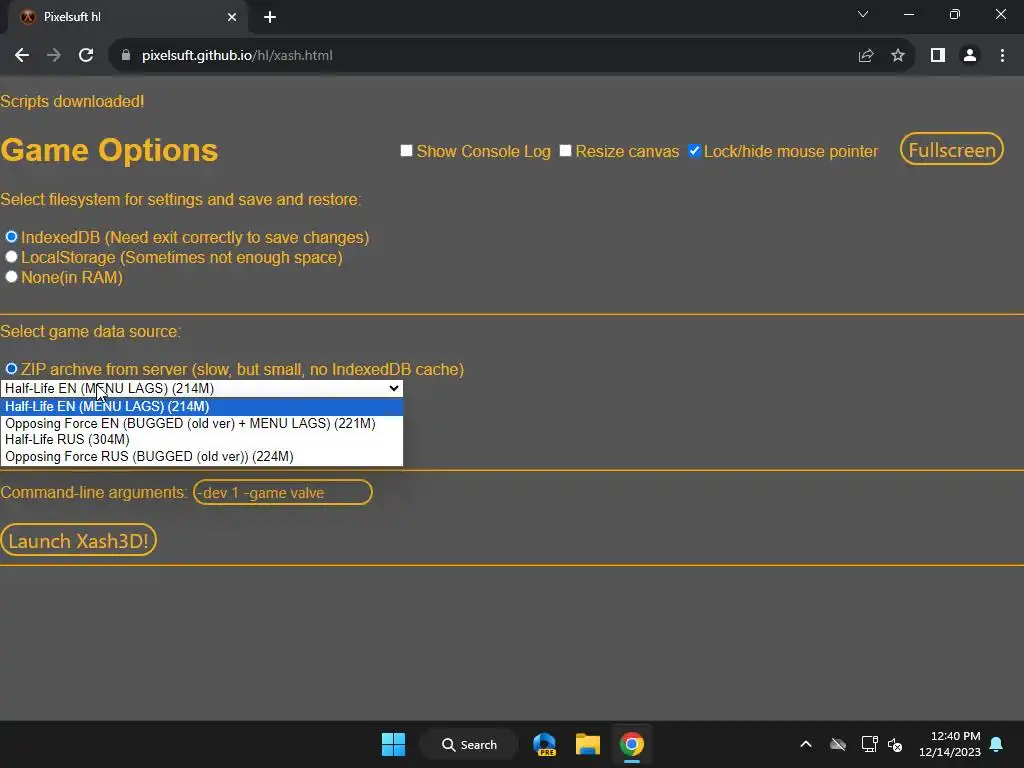Go back to the previous page
The image size is (1024, 768).
pyautogui.click(x=22, y=56)
